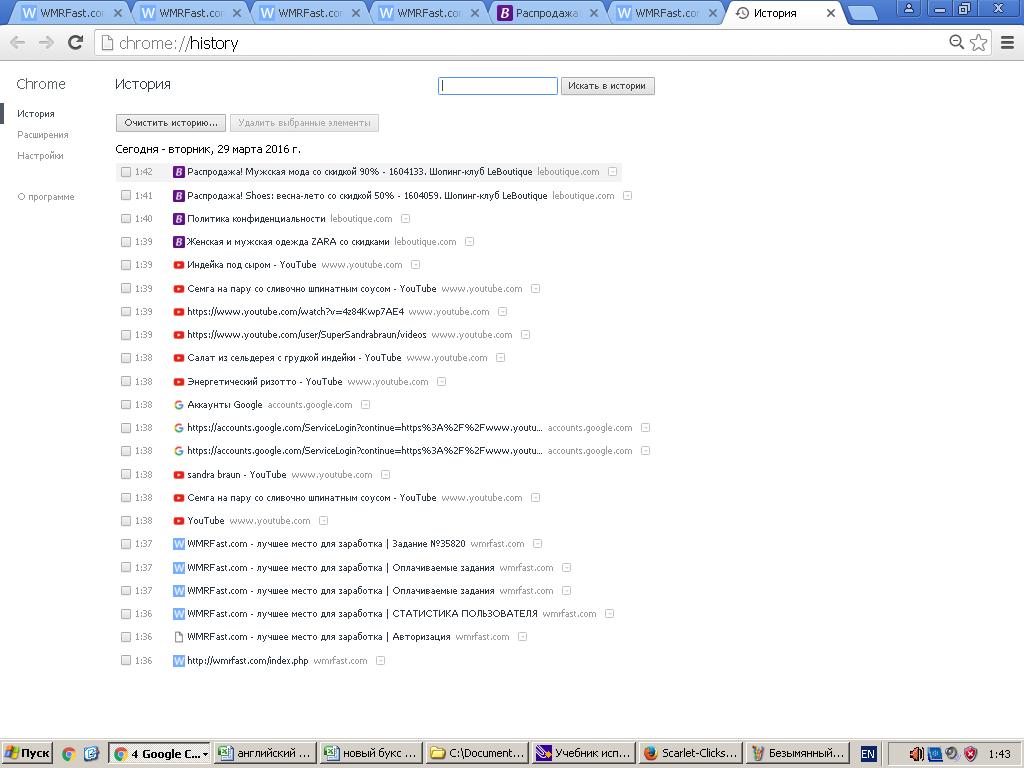Image resolution: width=1024 pixels, height=768 pixels.
Task: Open the new tab button
Action: tap(863, 14)
